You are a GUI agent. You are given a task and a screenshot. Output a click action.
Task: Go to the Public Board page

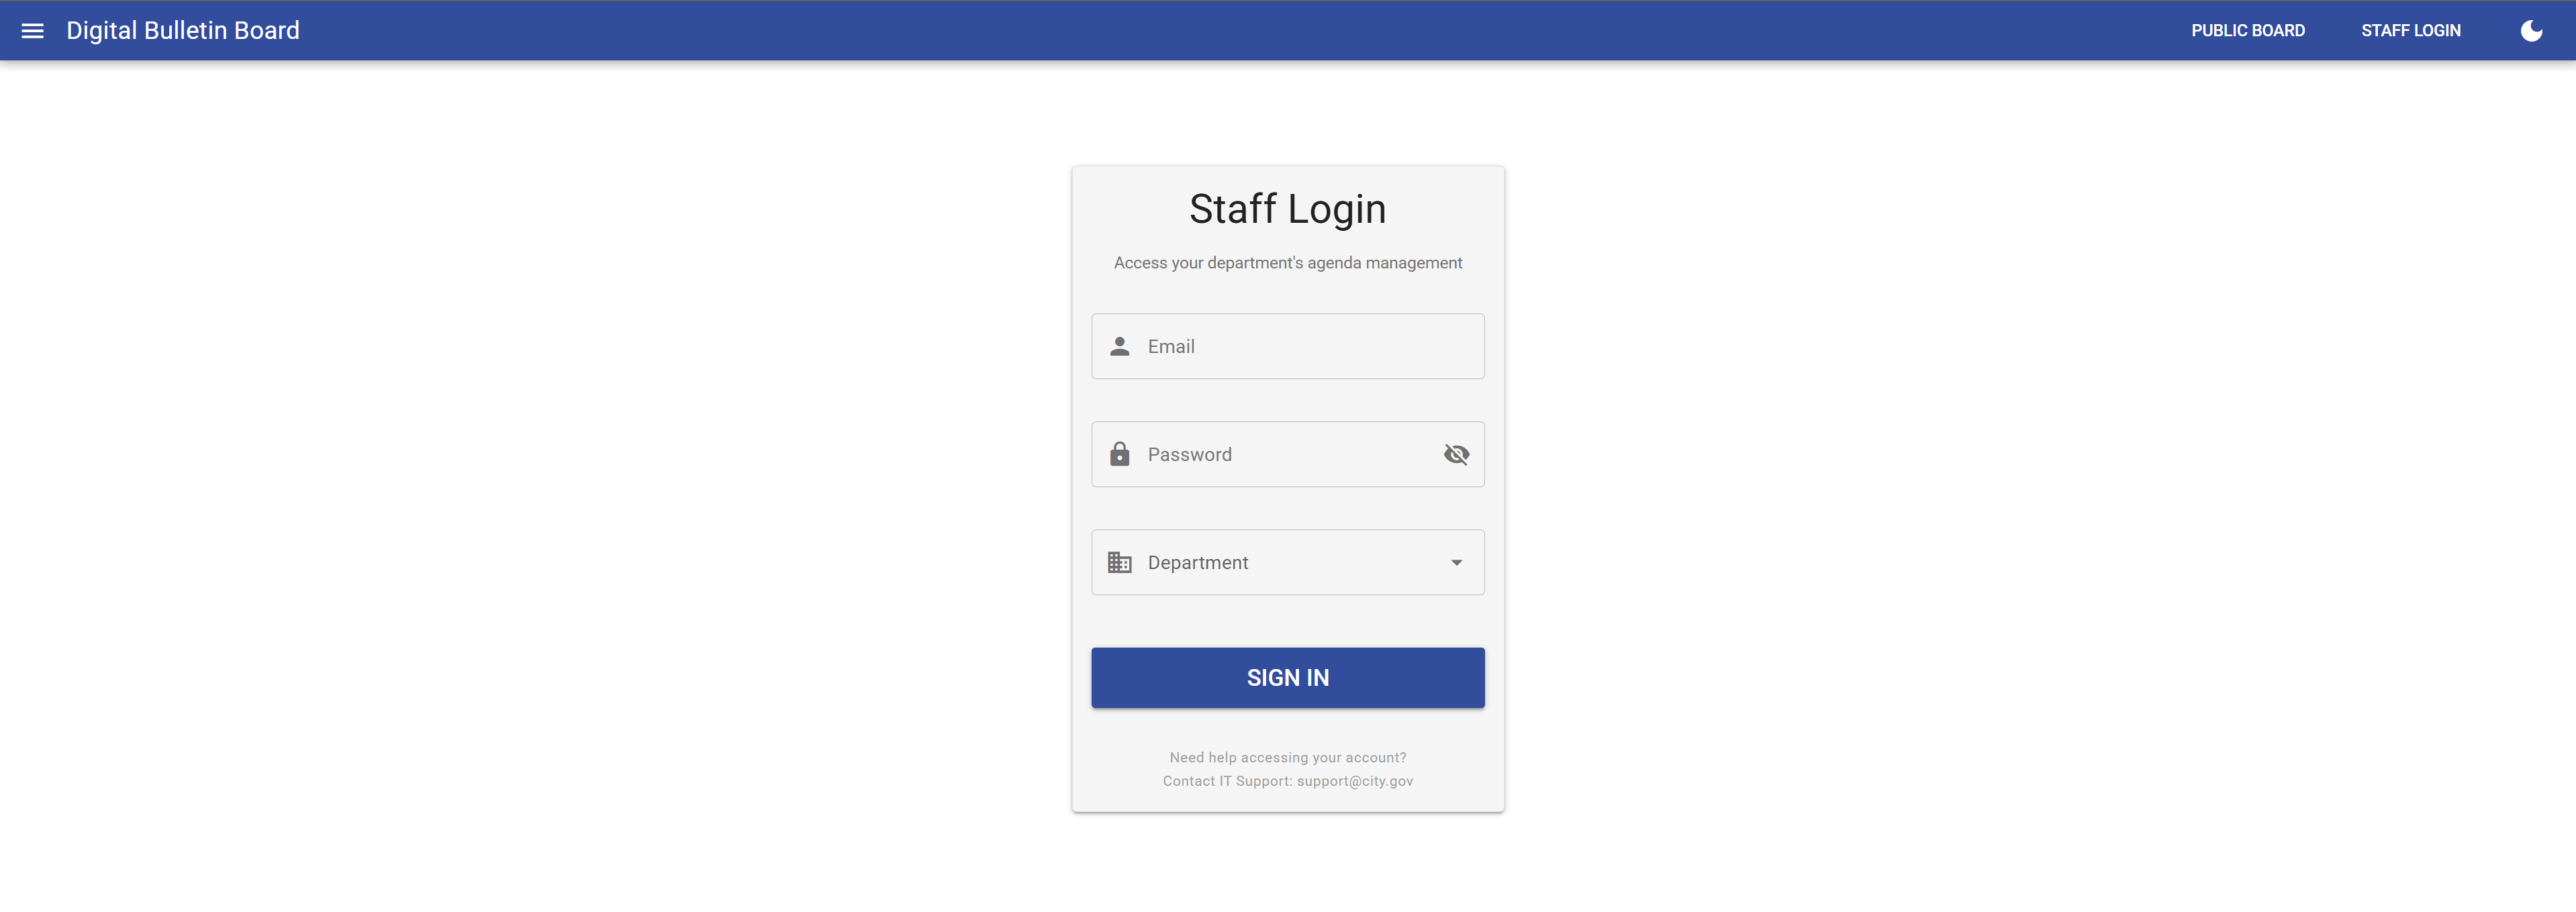click(2247, 31)
